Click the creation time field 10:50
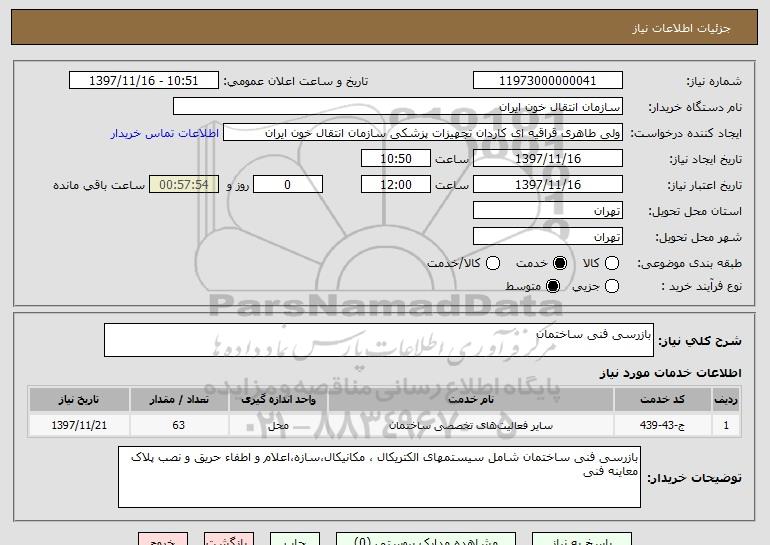This screenshot has width=770, height=545. pyautogui.click(x=396, y=159)
